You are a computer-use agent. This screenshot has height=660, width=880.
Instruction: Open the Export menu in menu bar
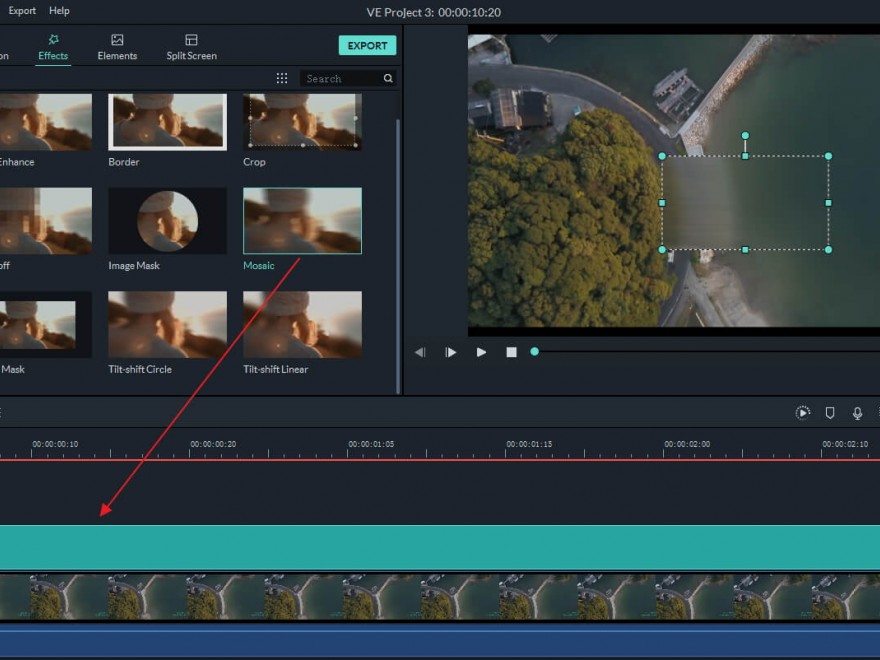[22, 11]
